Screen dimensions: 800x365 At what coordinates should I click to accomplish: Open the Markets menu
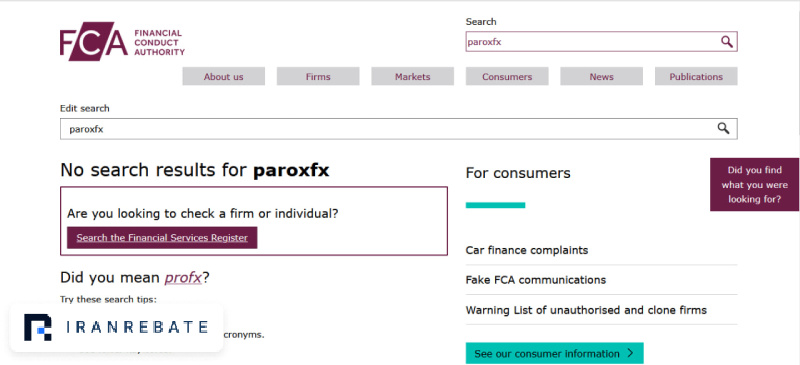tap(412, 77)
